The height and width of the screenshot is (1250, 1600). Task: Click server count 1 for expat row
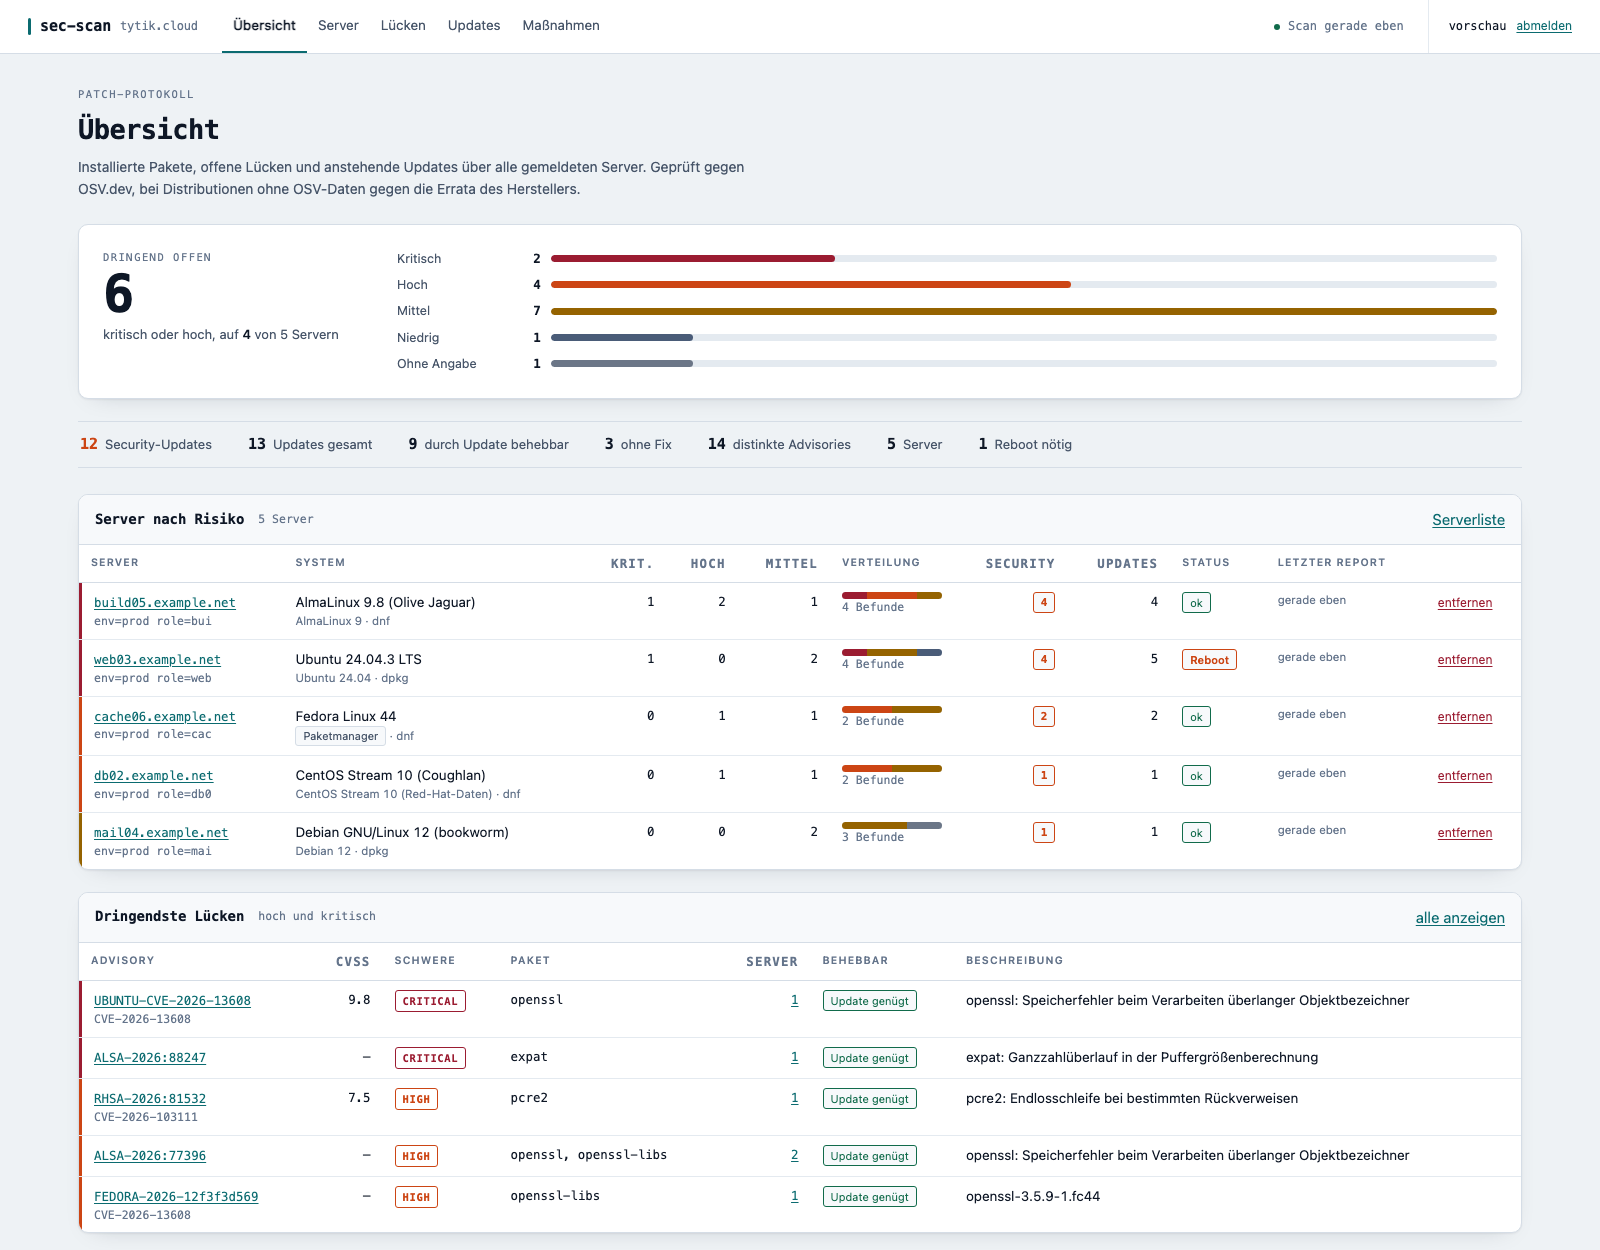coord(794,1057)
